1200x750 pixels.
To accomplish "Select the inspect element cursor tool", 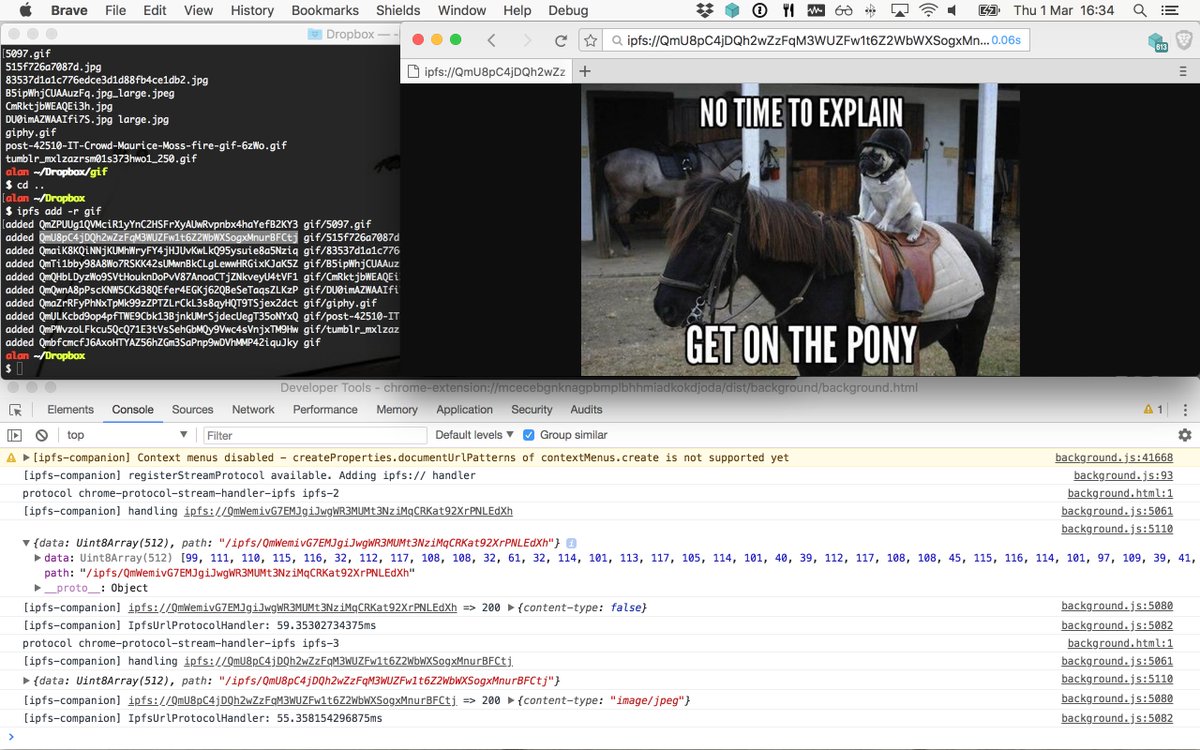I will click(15, 409).
